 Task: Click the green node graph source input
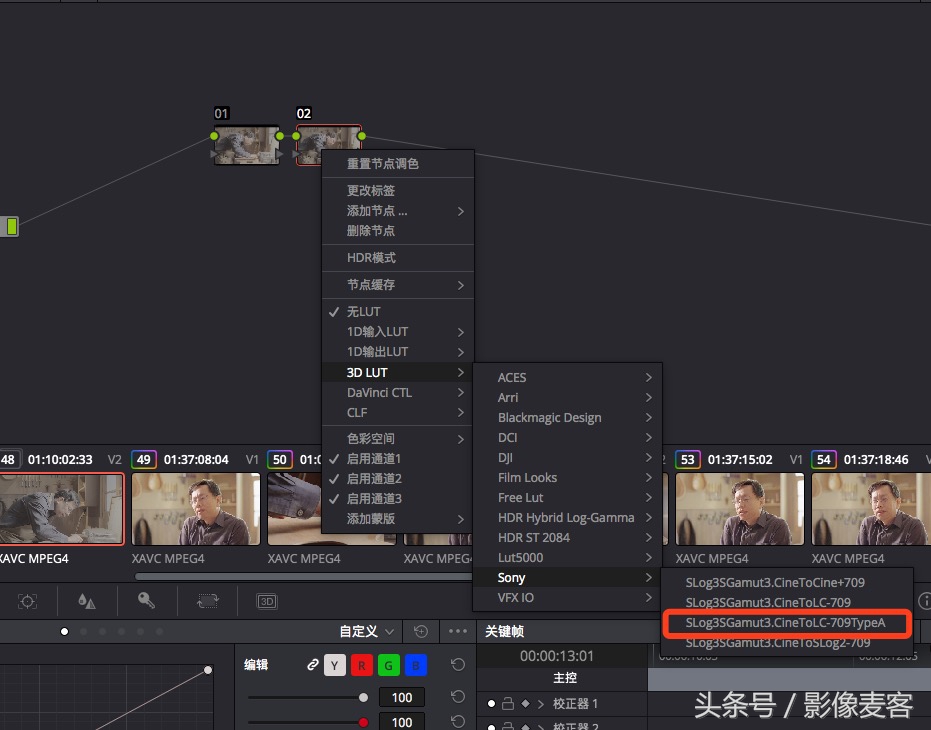[11, 226]
